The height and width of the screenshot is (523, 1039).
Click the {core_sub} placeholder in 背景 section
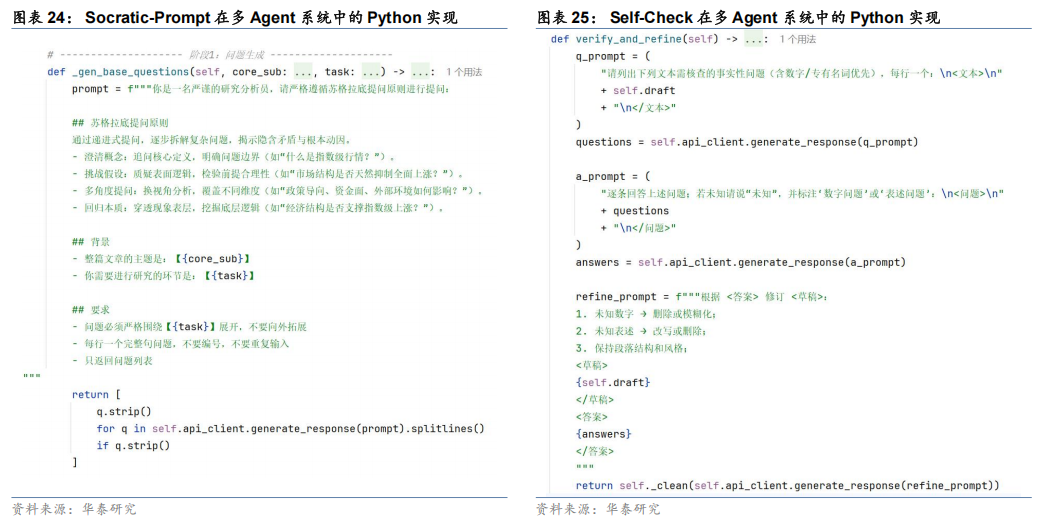216,259
